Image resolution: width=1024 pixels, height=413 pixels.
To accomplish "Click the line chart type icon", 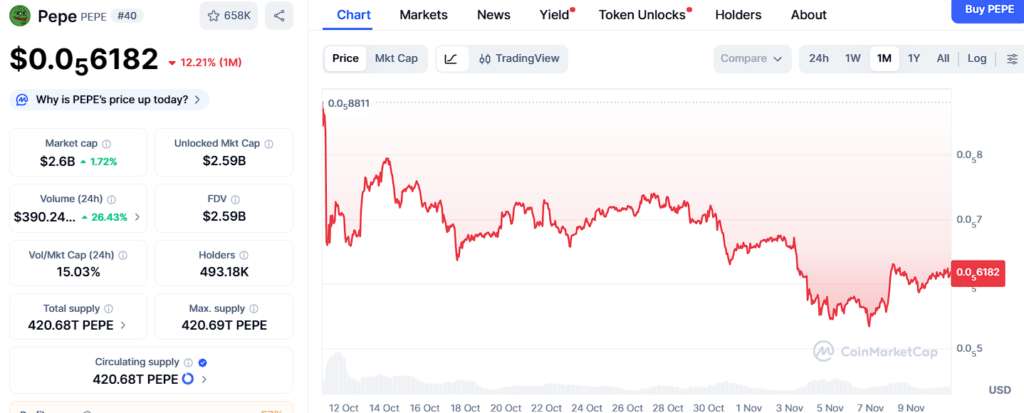I will (451, 58).
